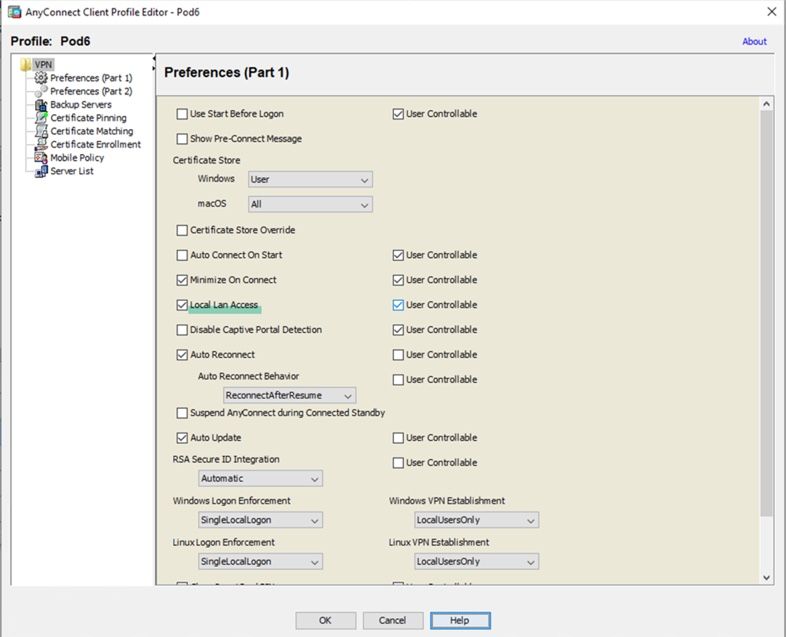Viewport: 786px width, 637px height.
Task: Open Linux Logon Enforcement dropdown
Action: [x=260, y=562]
